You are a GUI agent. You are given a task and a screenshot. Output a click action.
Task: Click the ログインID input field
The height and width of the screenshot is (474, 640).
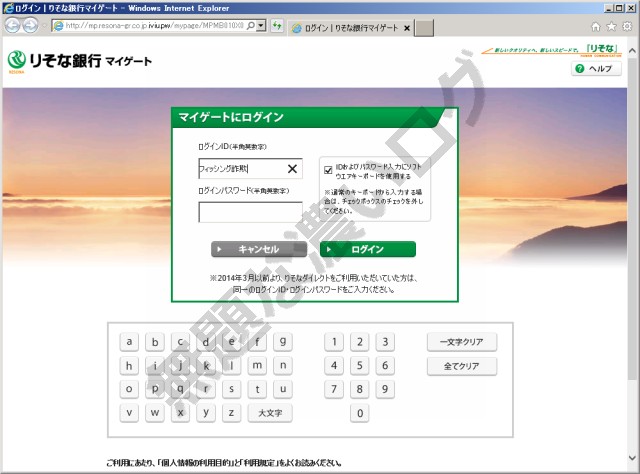[250, 169]
